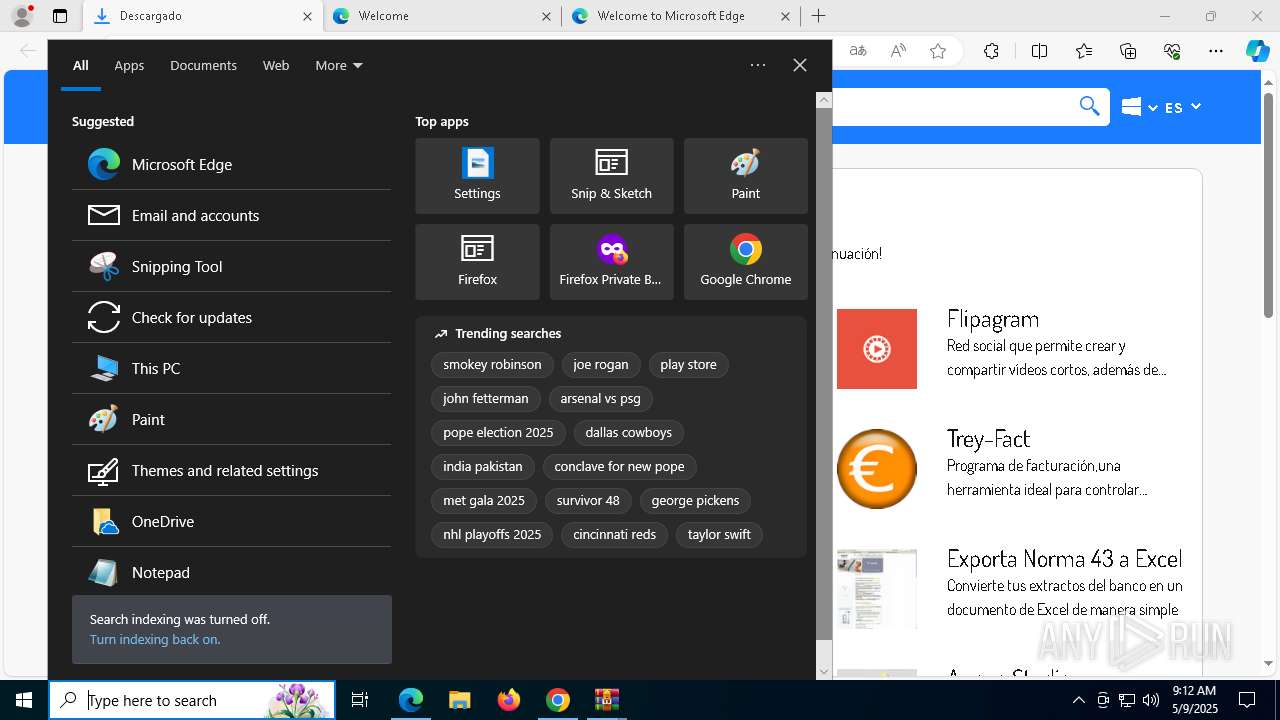Open the Edge profile avatar
1280x720 pixels.
pyautogui.click(x=22, y=16)
